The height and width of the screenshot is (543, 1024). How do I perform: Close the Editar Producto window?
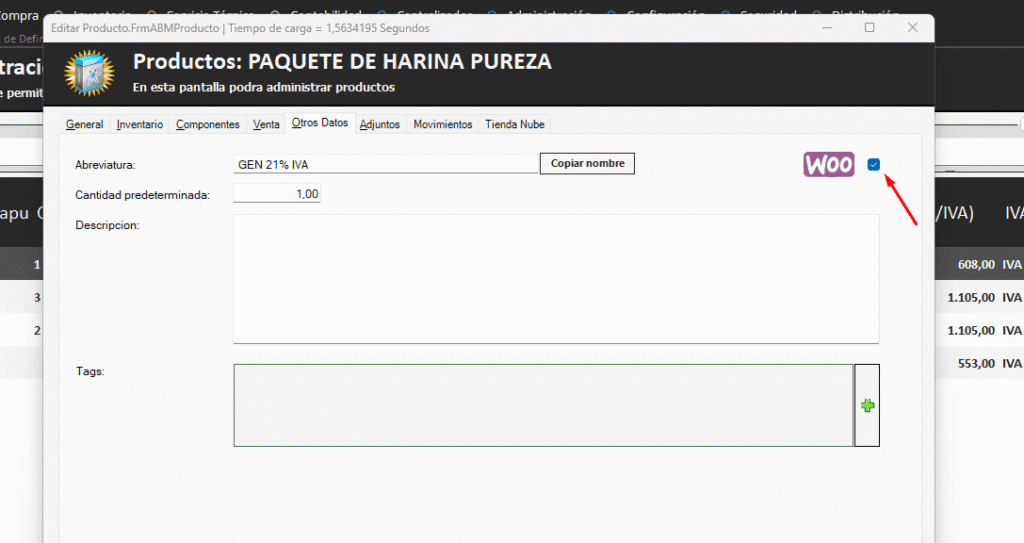point(913,28)
